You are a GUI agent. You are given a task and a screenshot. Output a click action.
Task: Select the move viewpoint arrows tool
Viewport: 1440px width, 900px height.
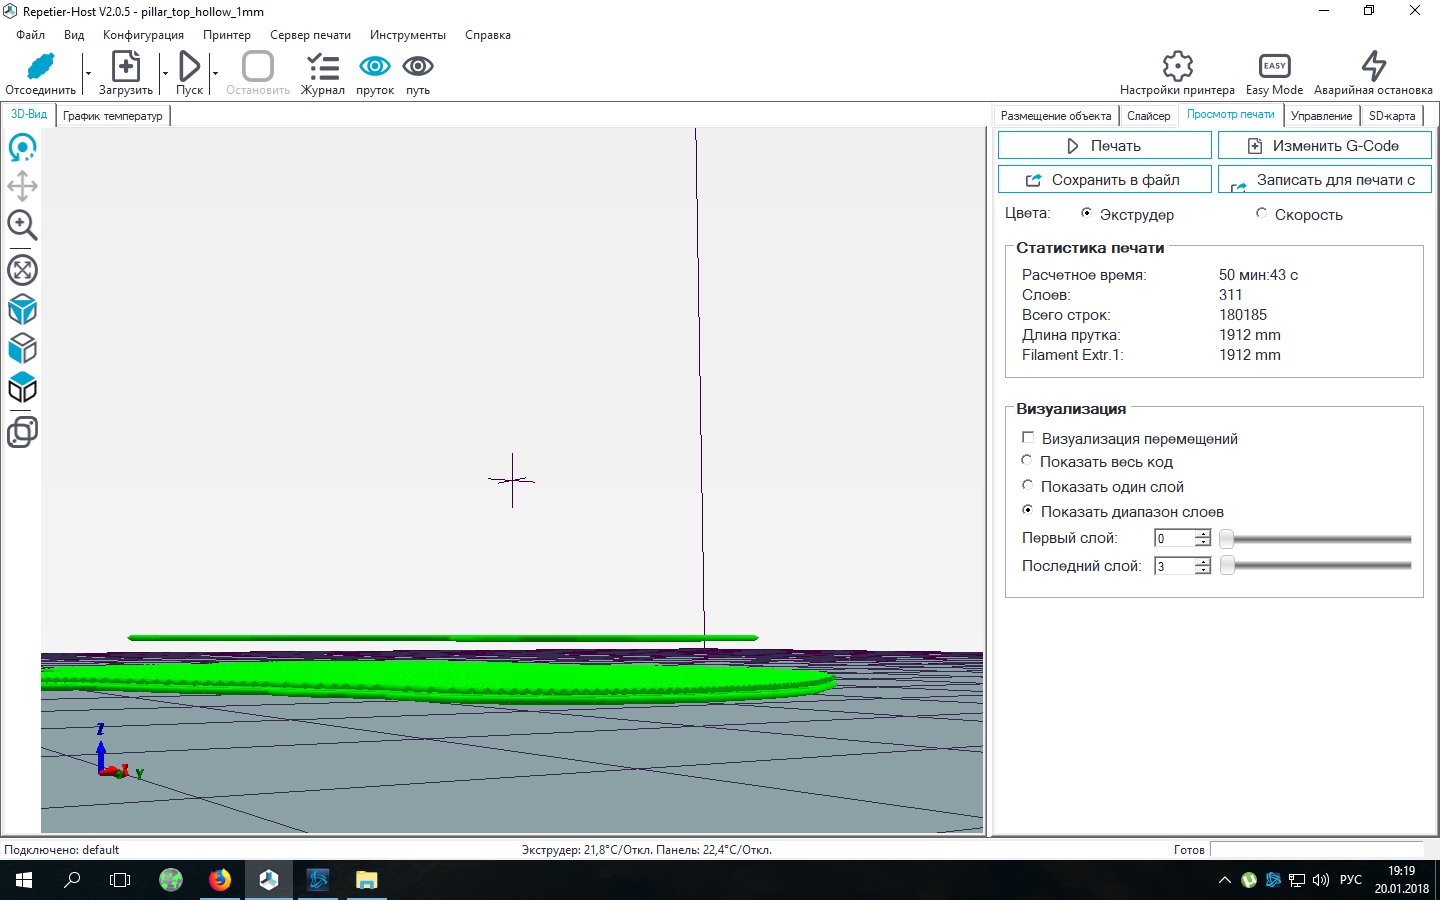(22, 186)
